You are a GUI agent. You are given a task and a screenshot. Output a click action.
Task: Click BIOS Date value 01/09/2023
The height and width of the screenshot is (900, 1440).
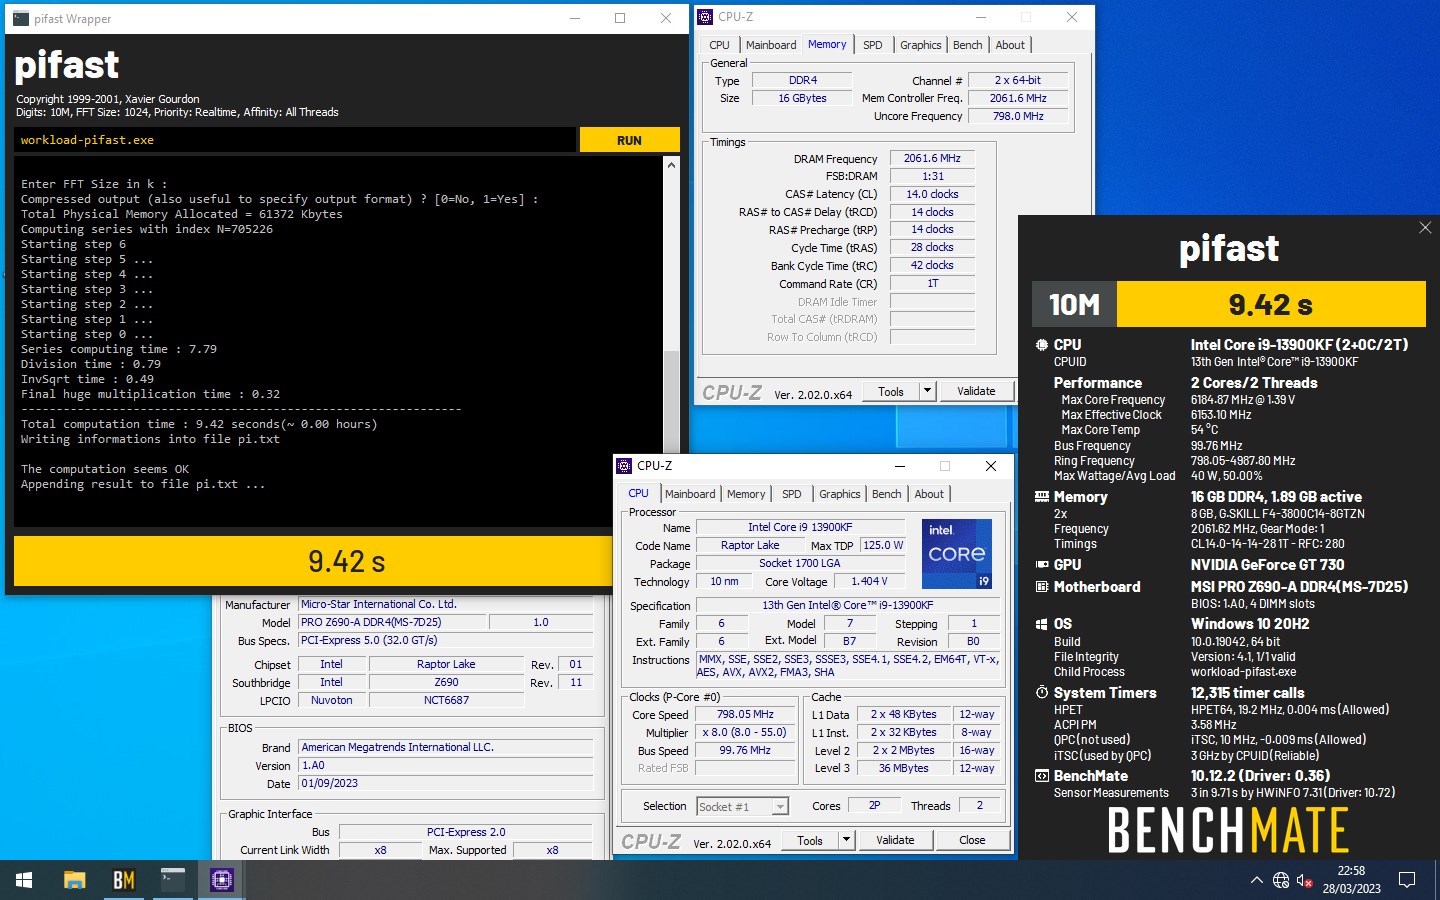coord(445,783)
